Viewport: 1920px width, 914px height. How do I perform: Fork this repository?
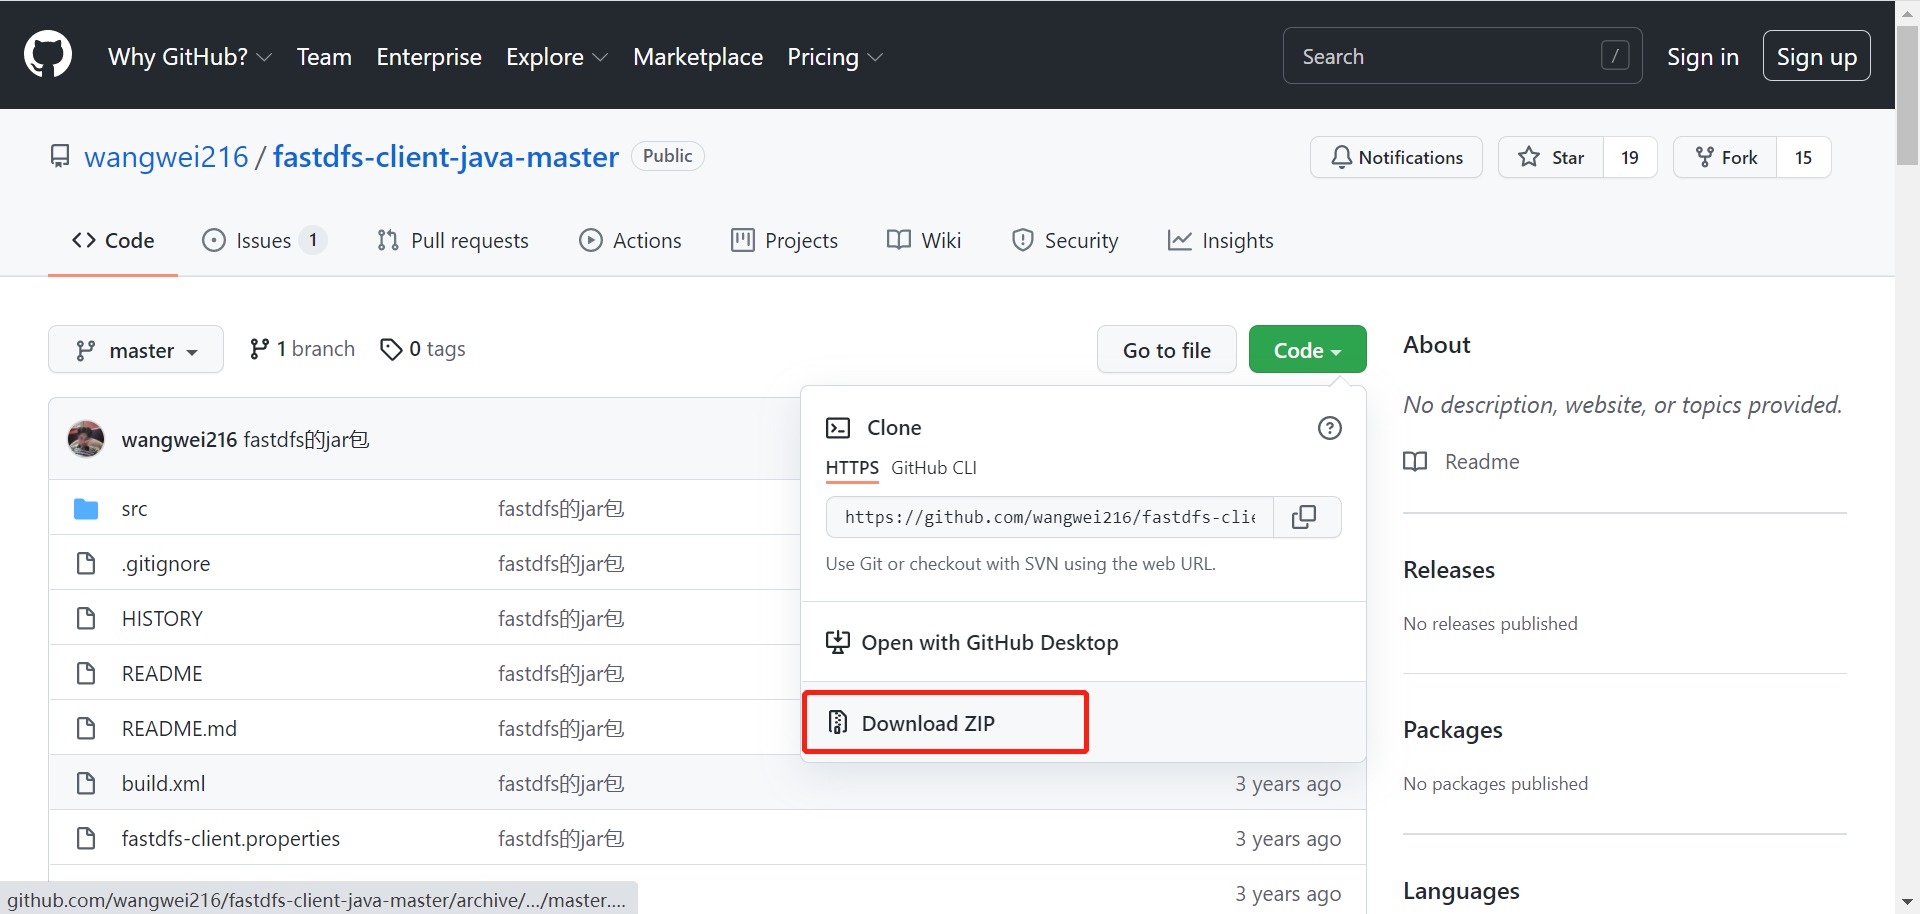point(1726,157)
